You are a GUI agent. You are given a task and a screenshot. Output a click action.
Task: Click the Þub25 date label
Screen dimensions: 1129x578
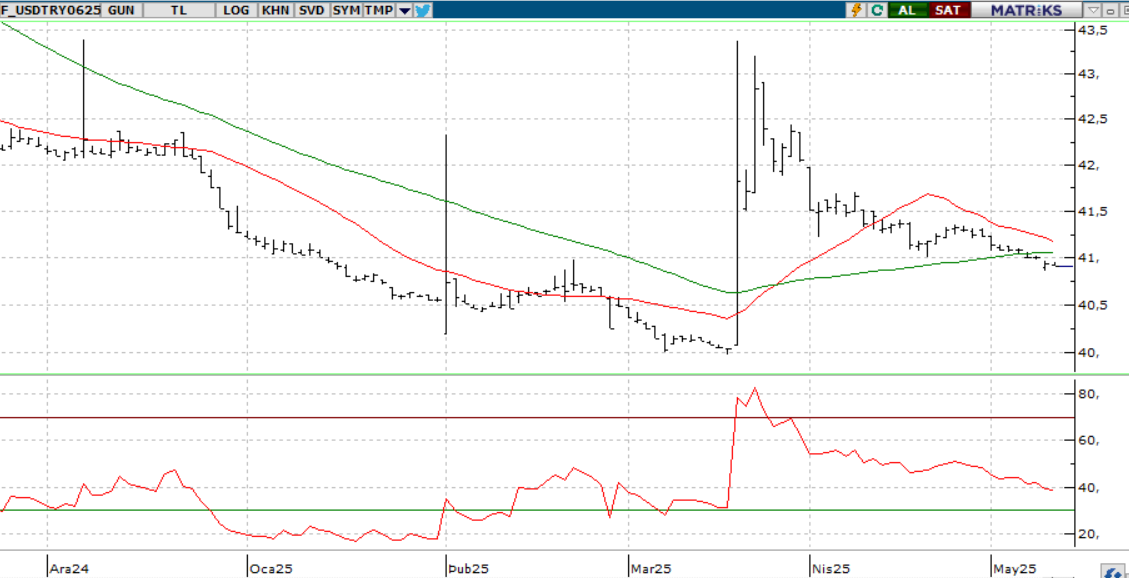[469, 569]
